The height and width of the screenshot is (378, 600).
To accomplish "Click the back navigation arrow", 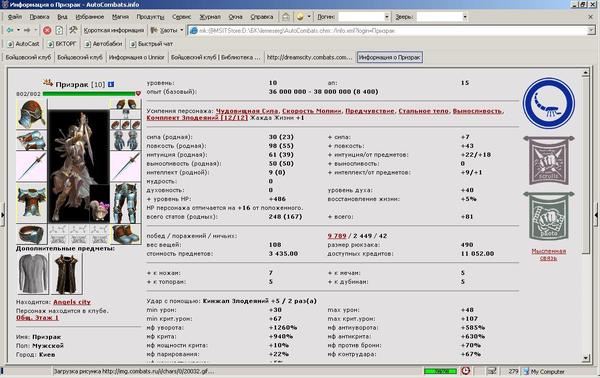I will (x=10, y=30).
